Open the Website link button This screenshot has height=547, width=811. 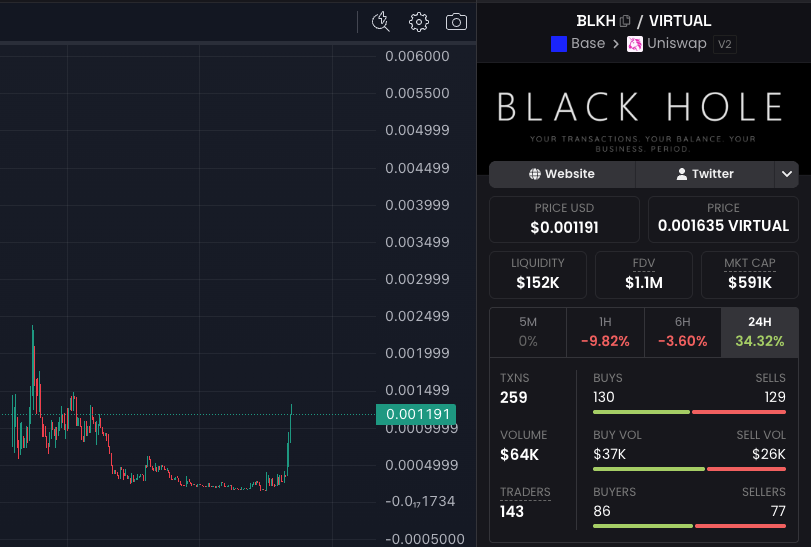(x=562, y=174)
